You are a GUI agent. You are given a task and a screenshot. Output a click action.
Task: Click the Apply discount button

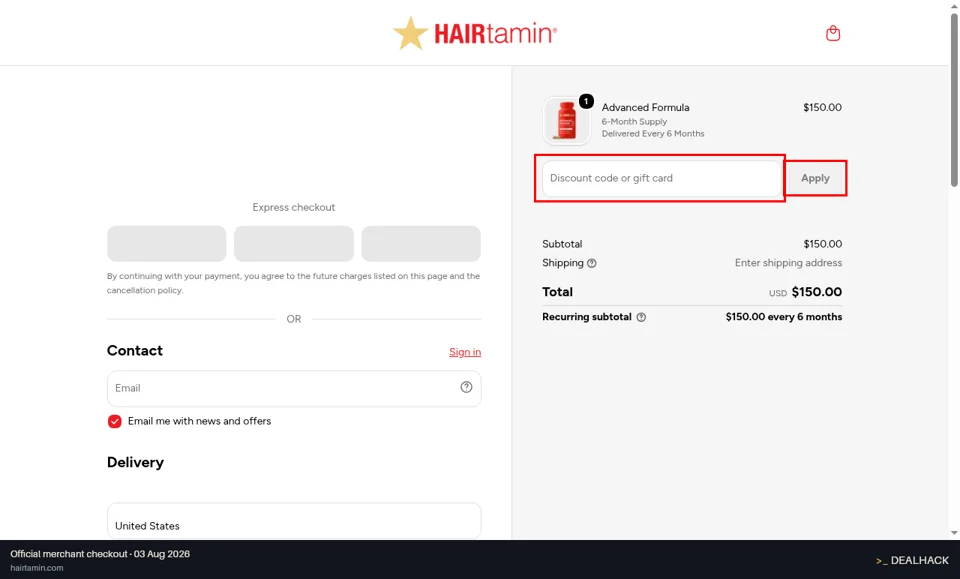(815, 178)
